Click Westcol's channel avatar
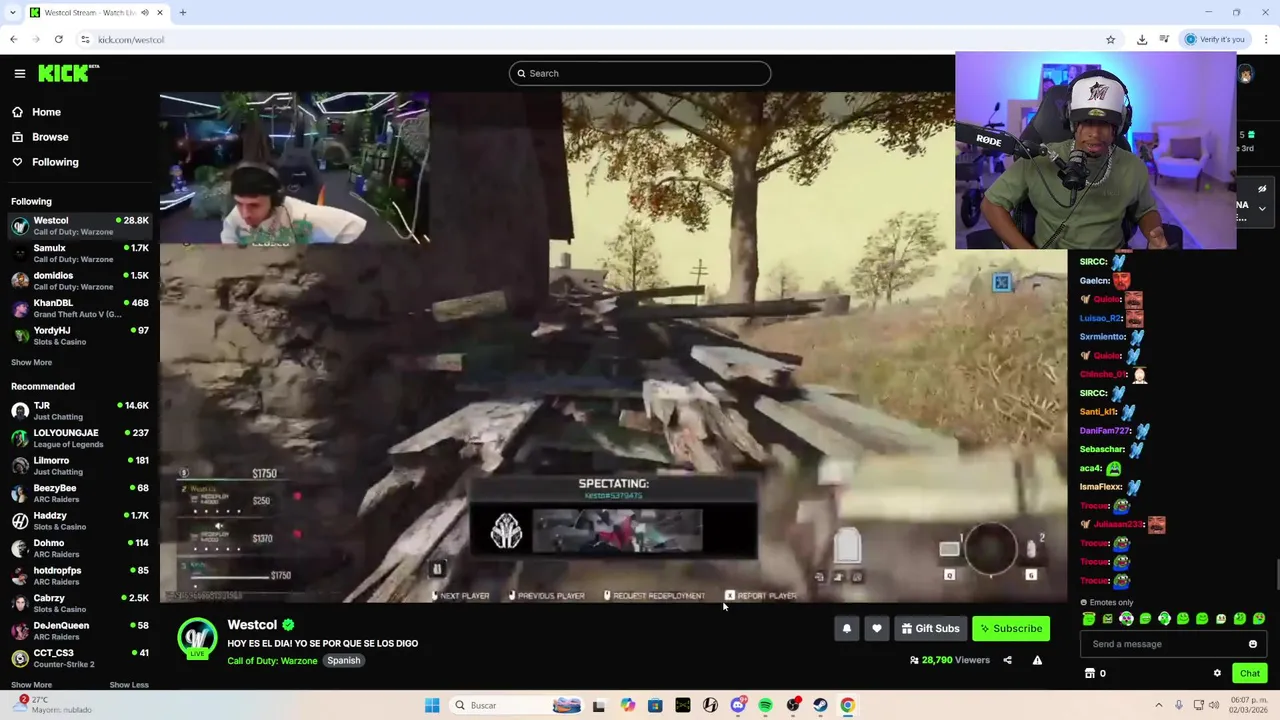The width and height of the screenshot is (1280, 720). pyautogui.click(x=197, y=638)
